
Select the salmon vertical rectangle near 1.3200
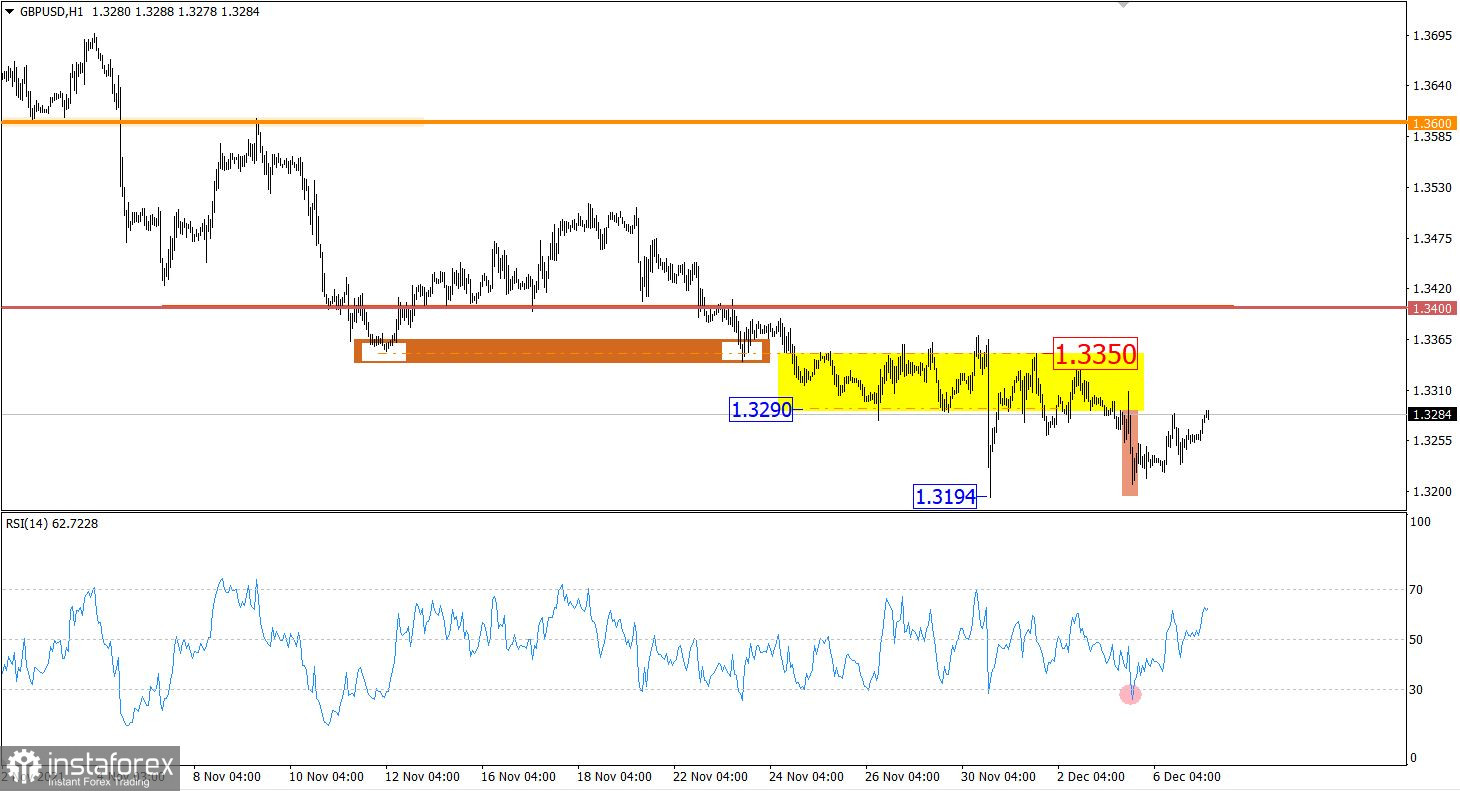click(x=1130, y=453)
